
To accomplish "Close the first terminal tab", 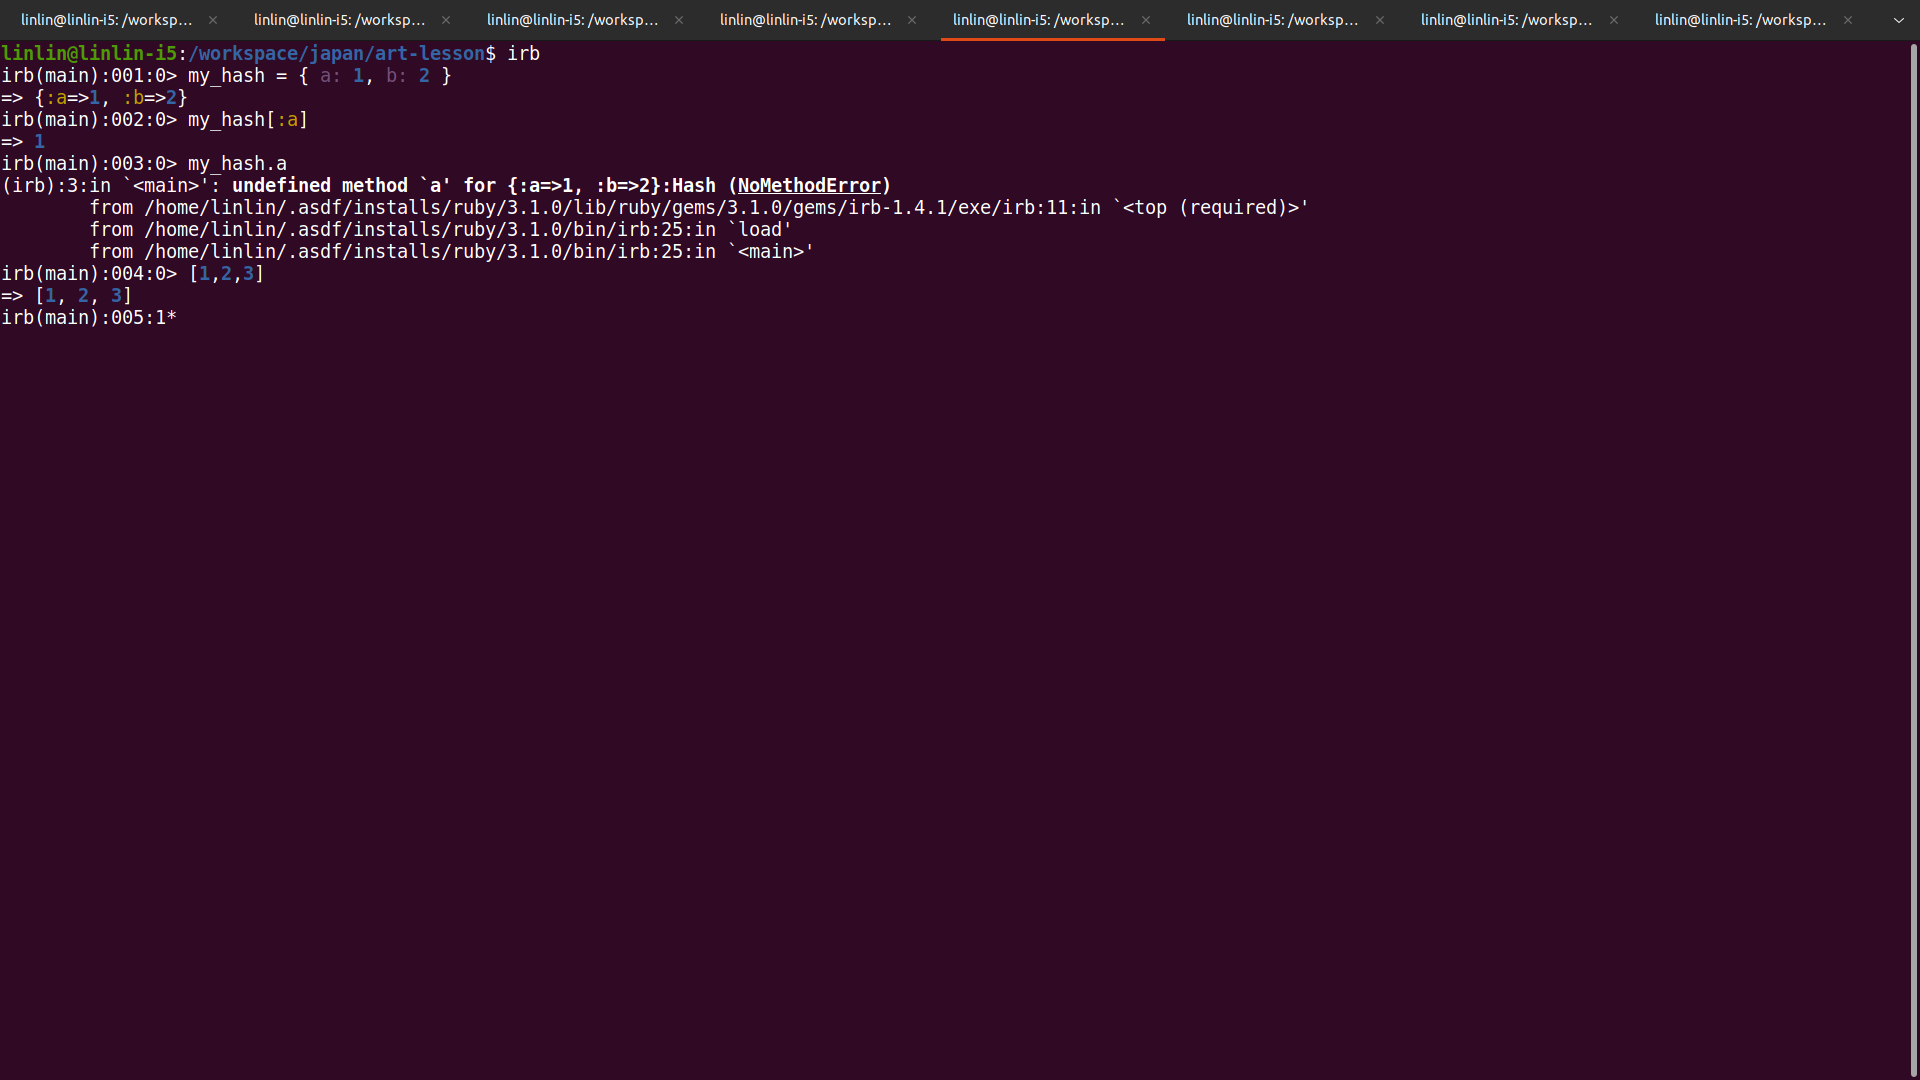I will pyautogui.click(x=211, y=19).
